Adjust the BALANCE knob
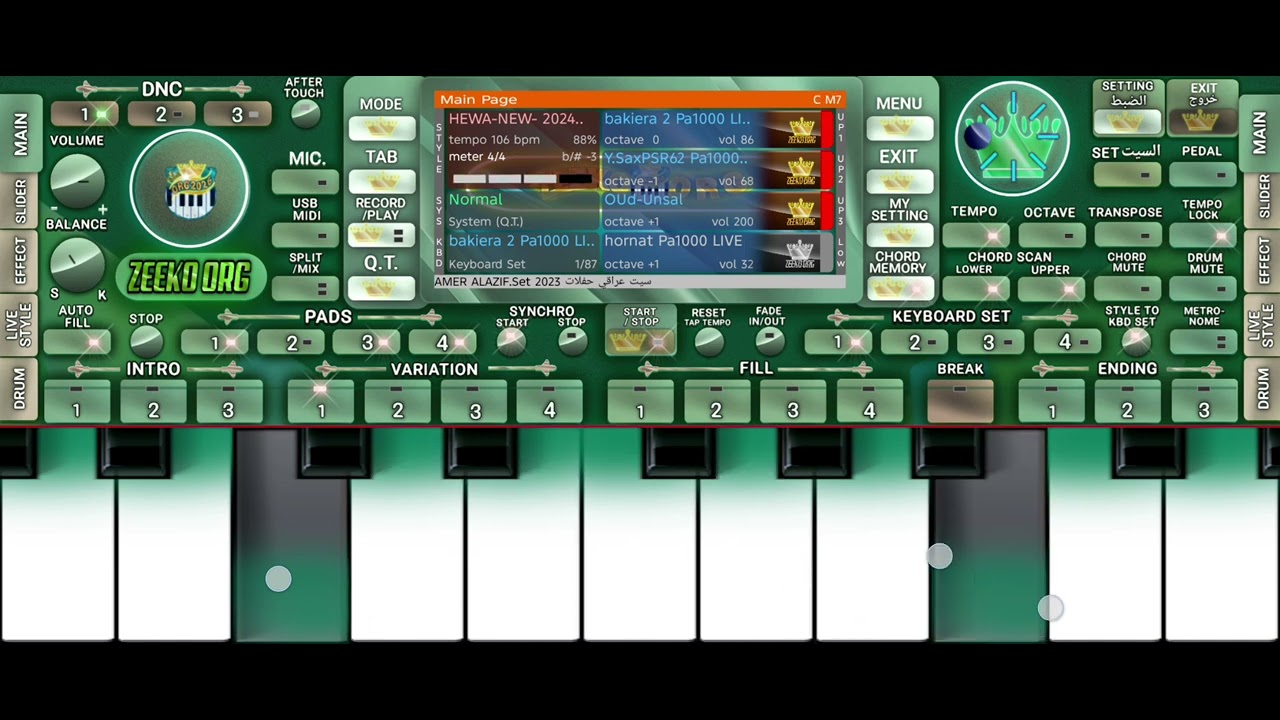 pos(77,263)
